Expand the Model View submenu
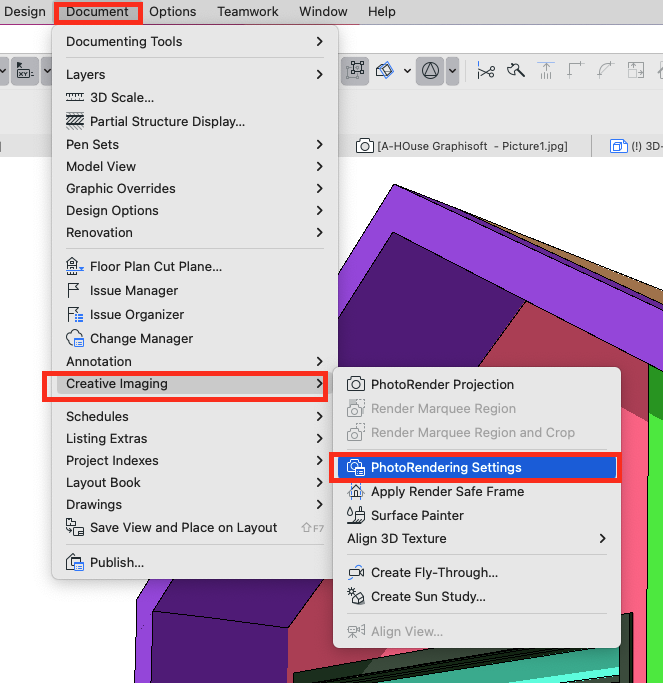The width and height of the screenshot is (663, 683). point(195,166)
